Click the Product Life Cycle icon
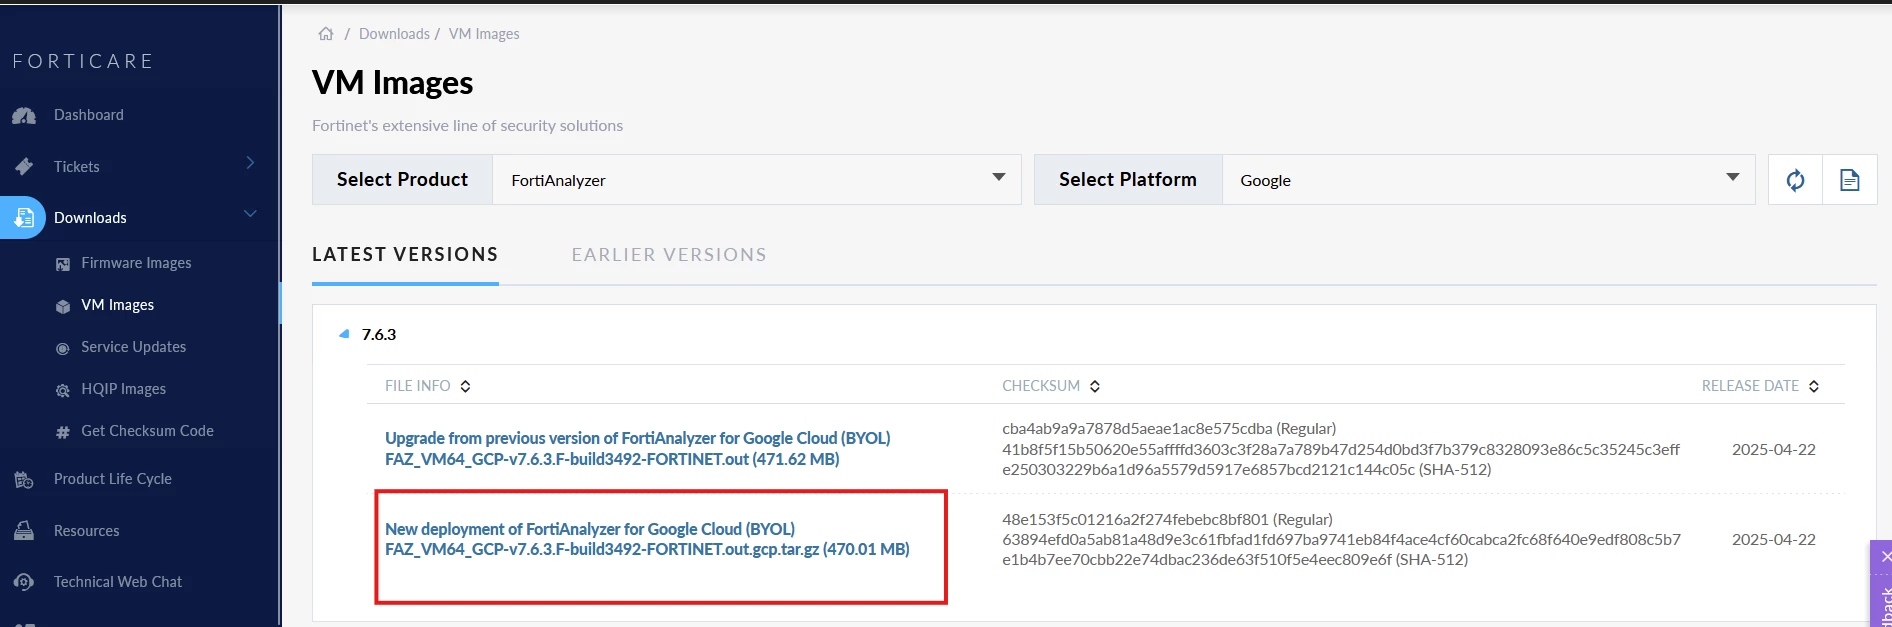 [x=24, y=480]
